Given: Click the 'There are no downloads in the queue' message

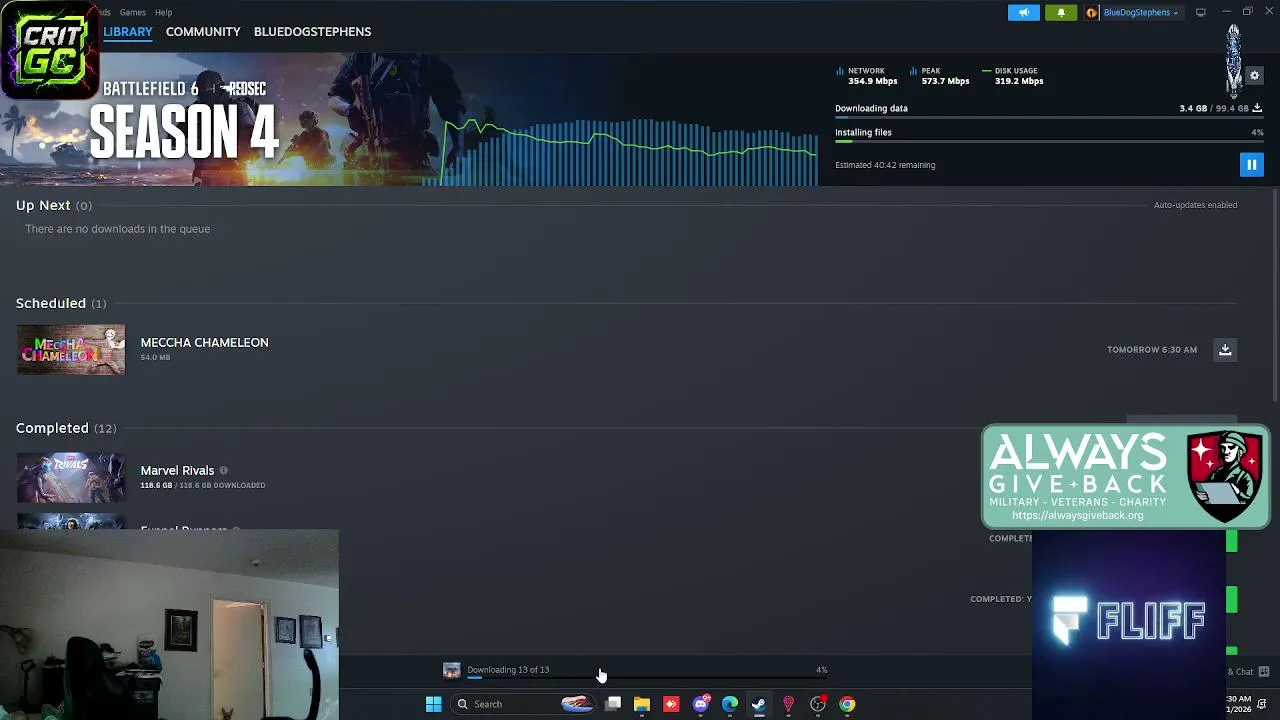Looking at the screenshot, I should 118,229.
